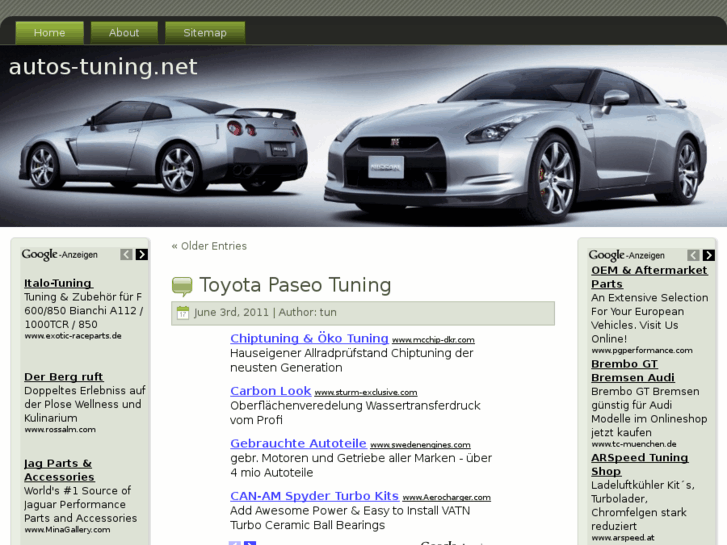Image resolution: width=727 pixels, height=545 pixels.
Task: Open the Chiptuning & Öko Tuning ad link
Action: point(309,339)
